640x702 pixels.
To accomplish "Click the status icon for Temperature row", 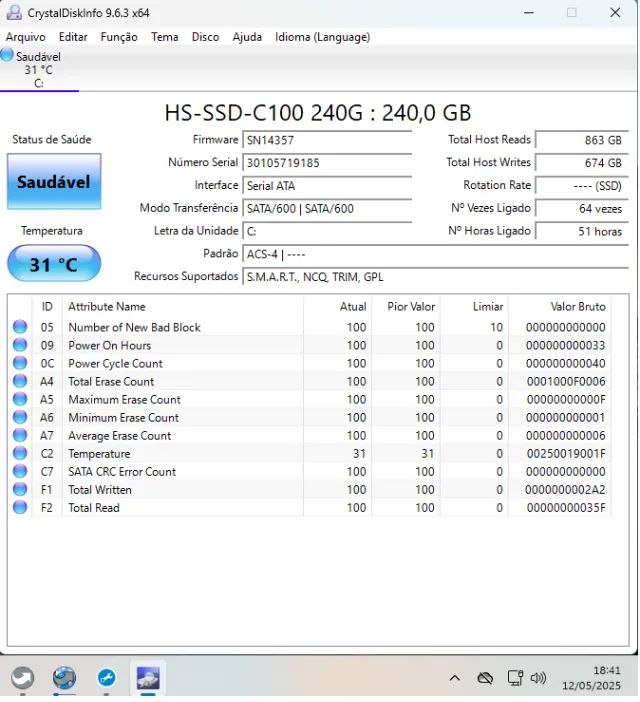I will (20, 453).
